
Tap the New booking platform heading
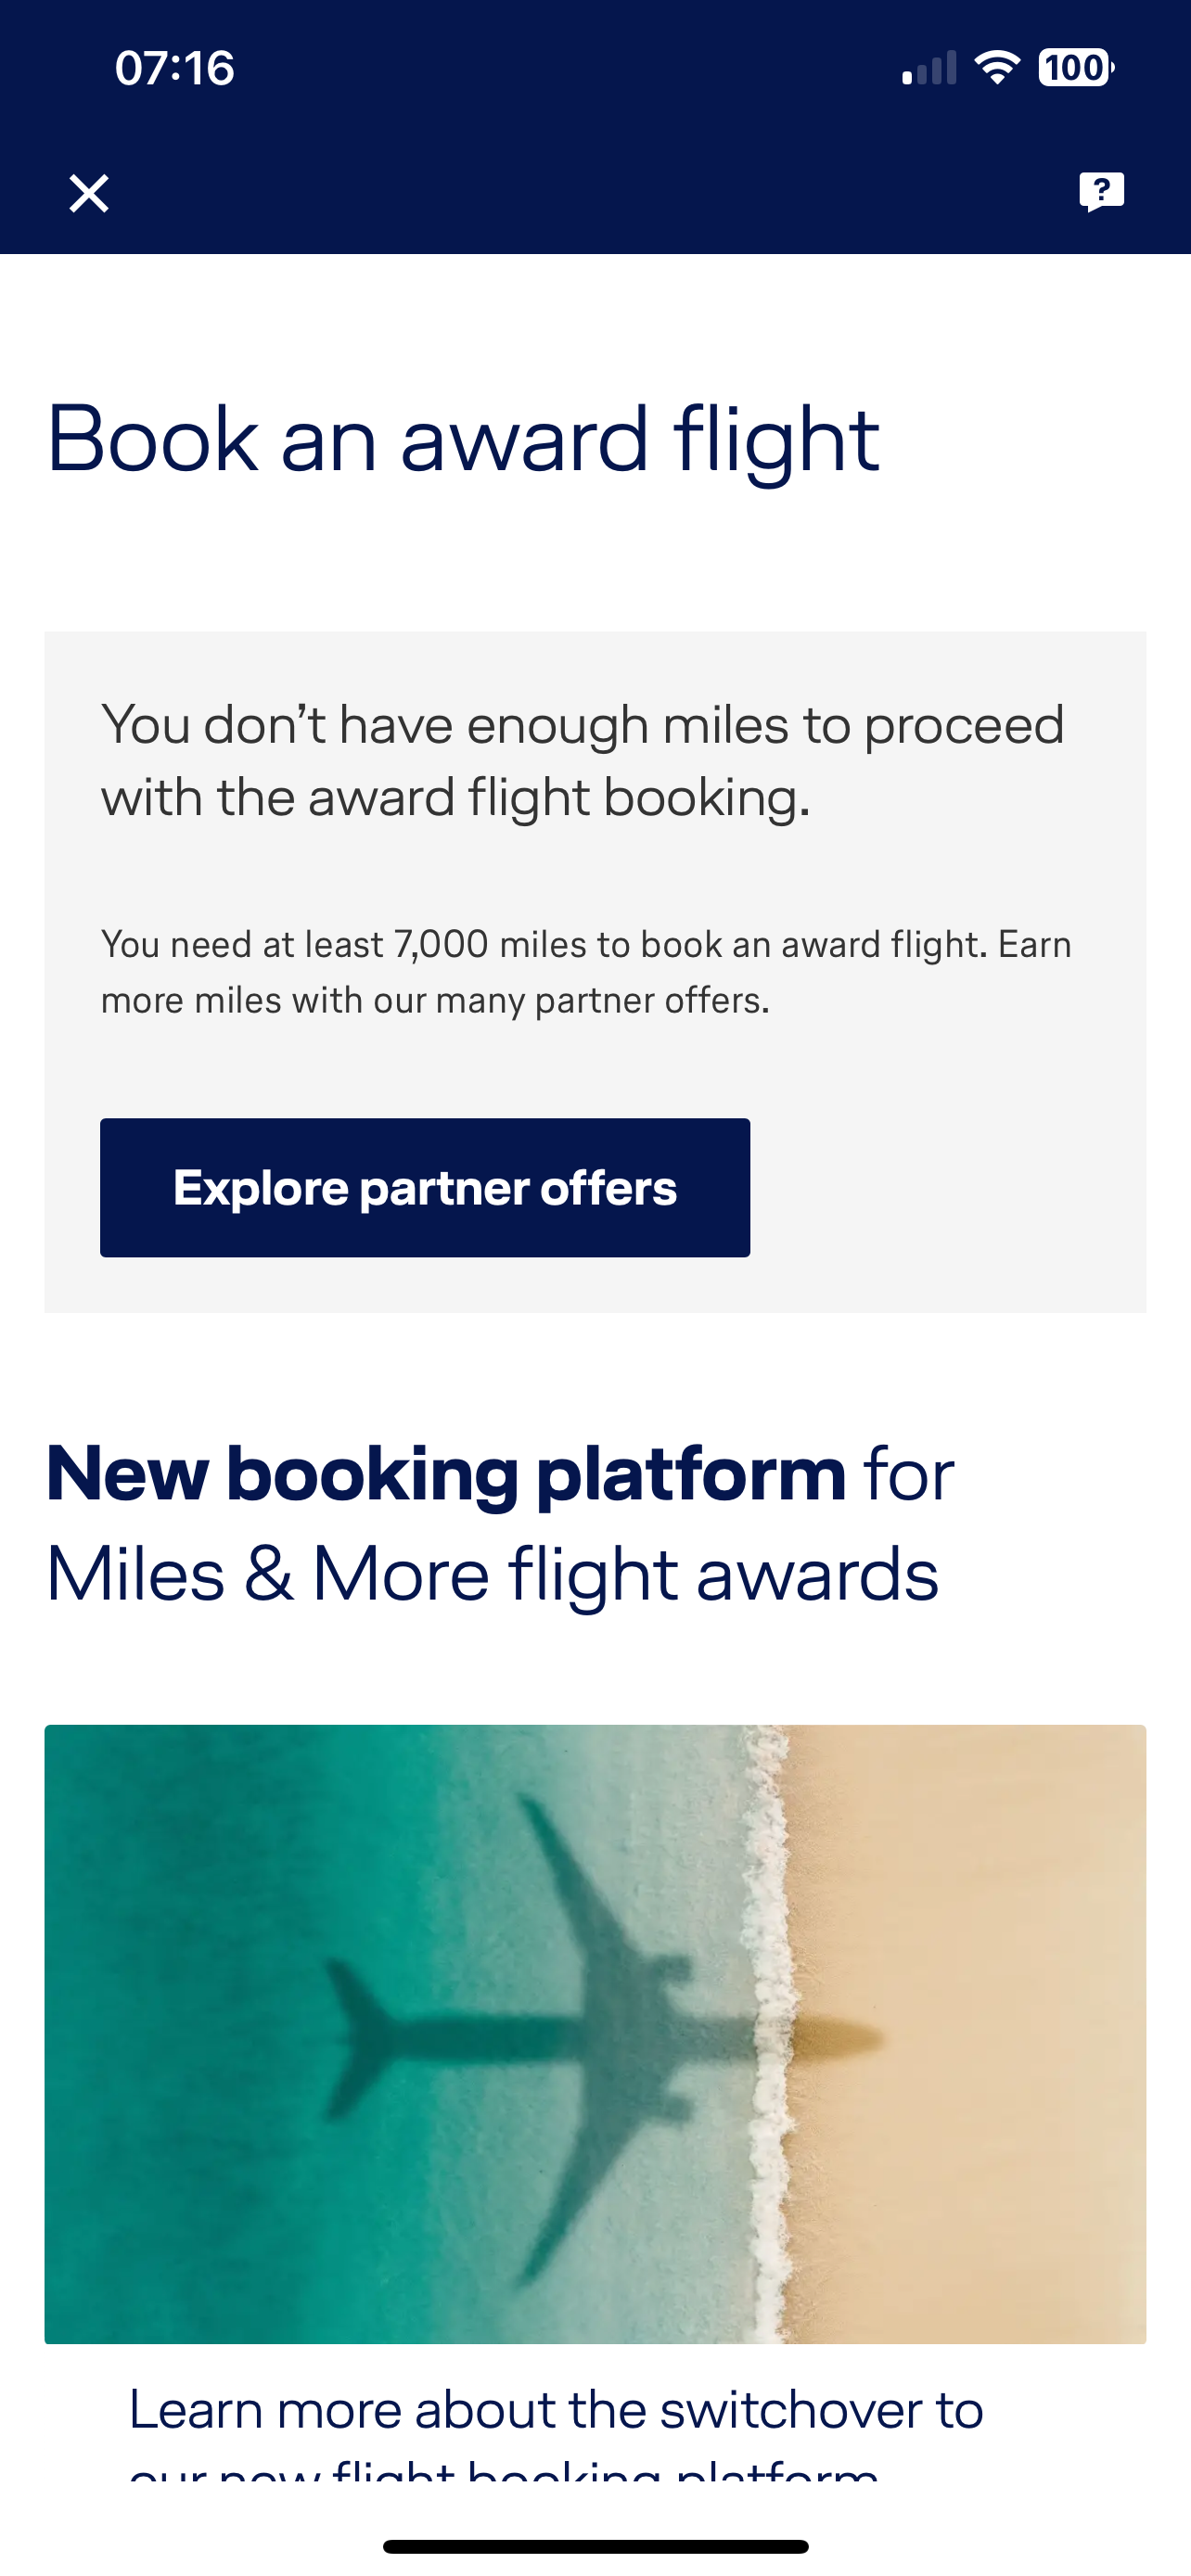(445, 1474)
